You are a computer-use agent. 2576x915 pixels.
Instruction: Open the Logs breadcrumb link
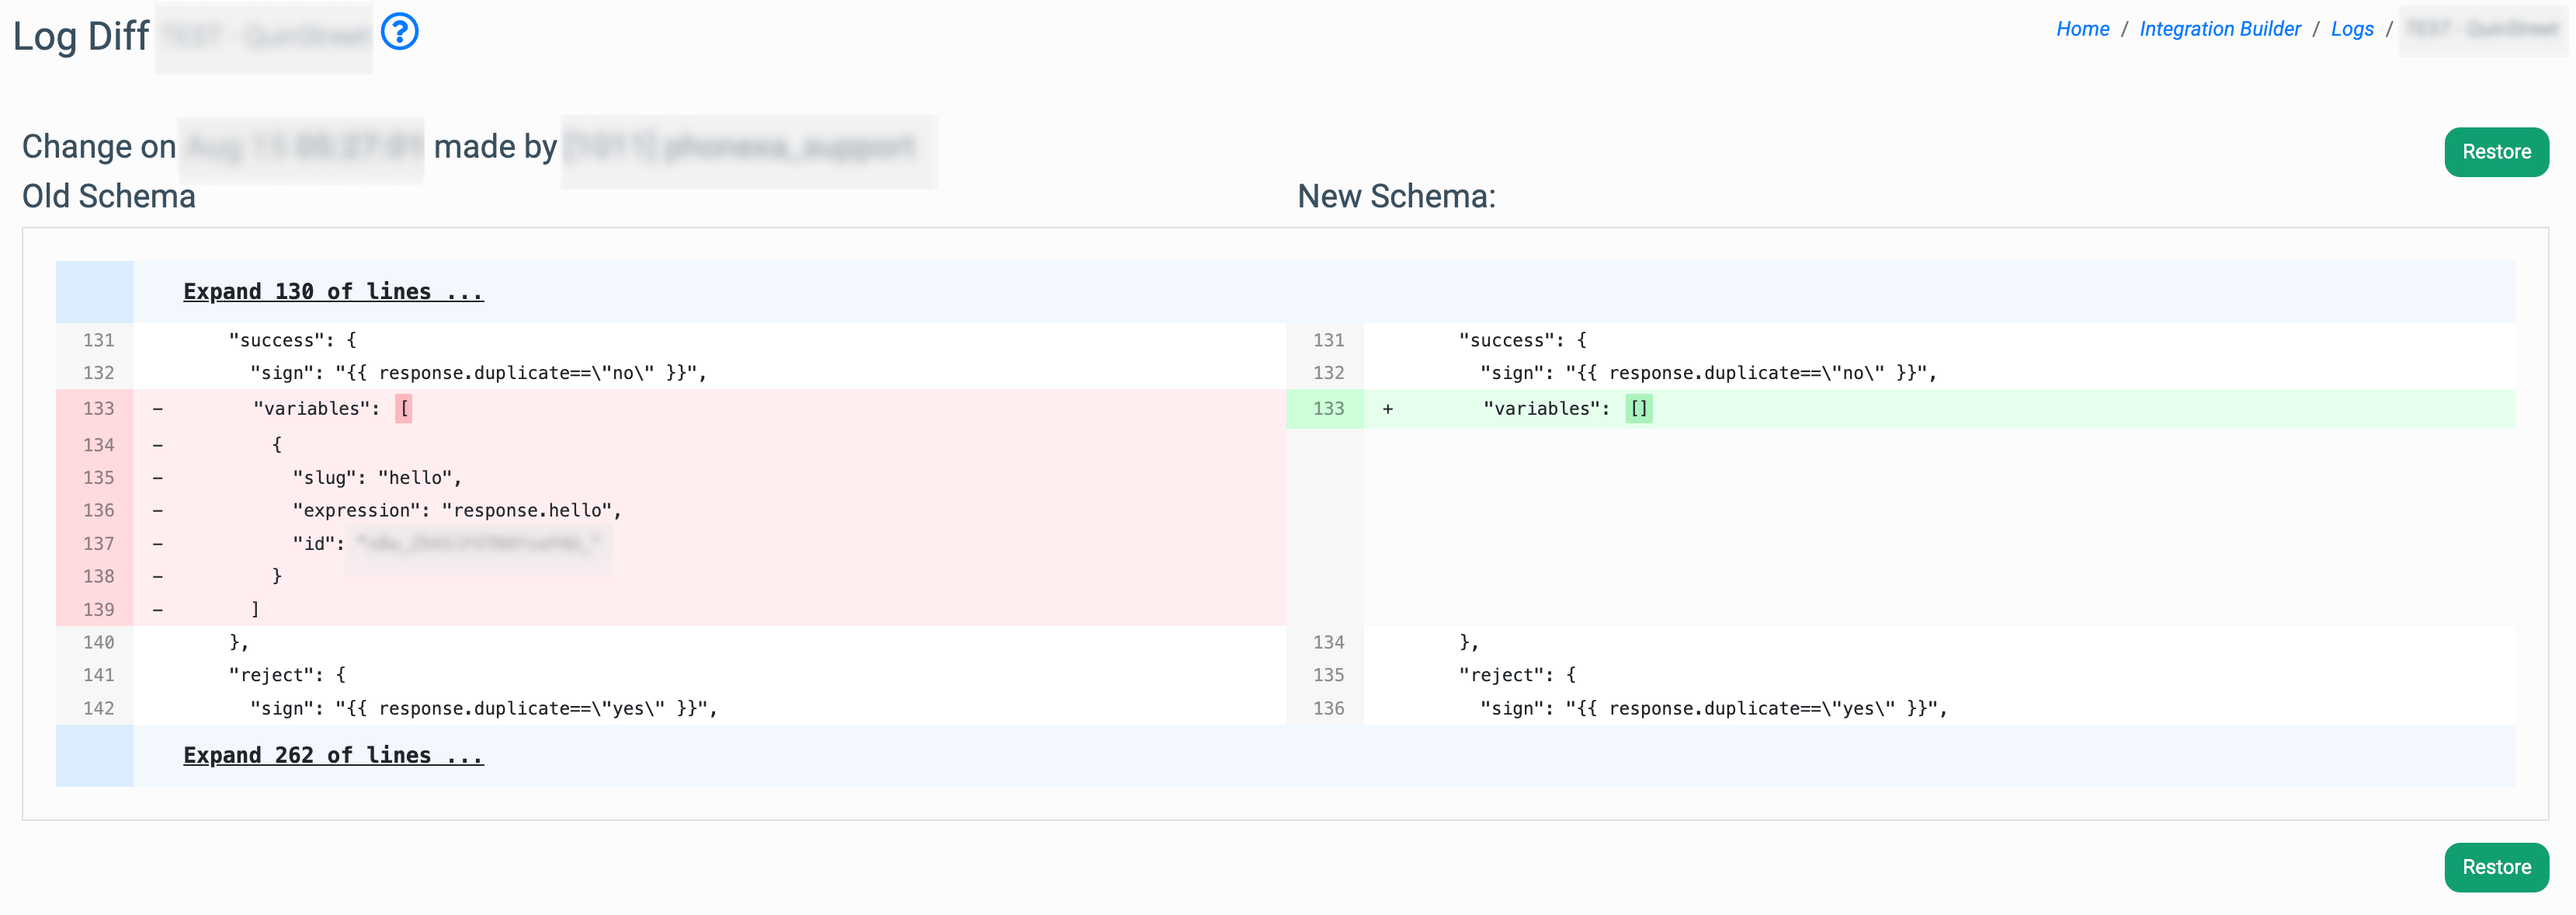2351,29
